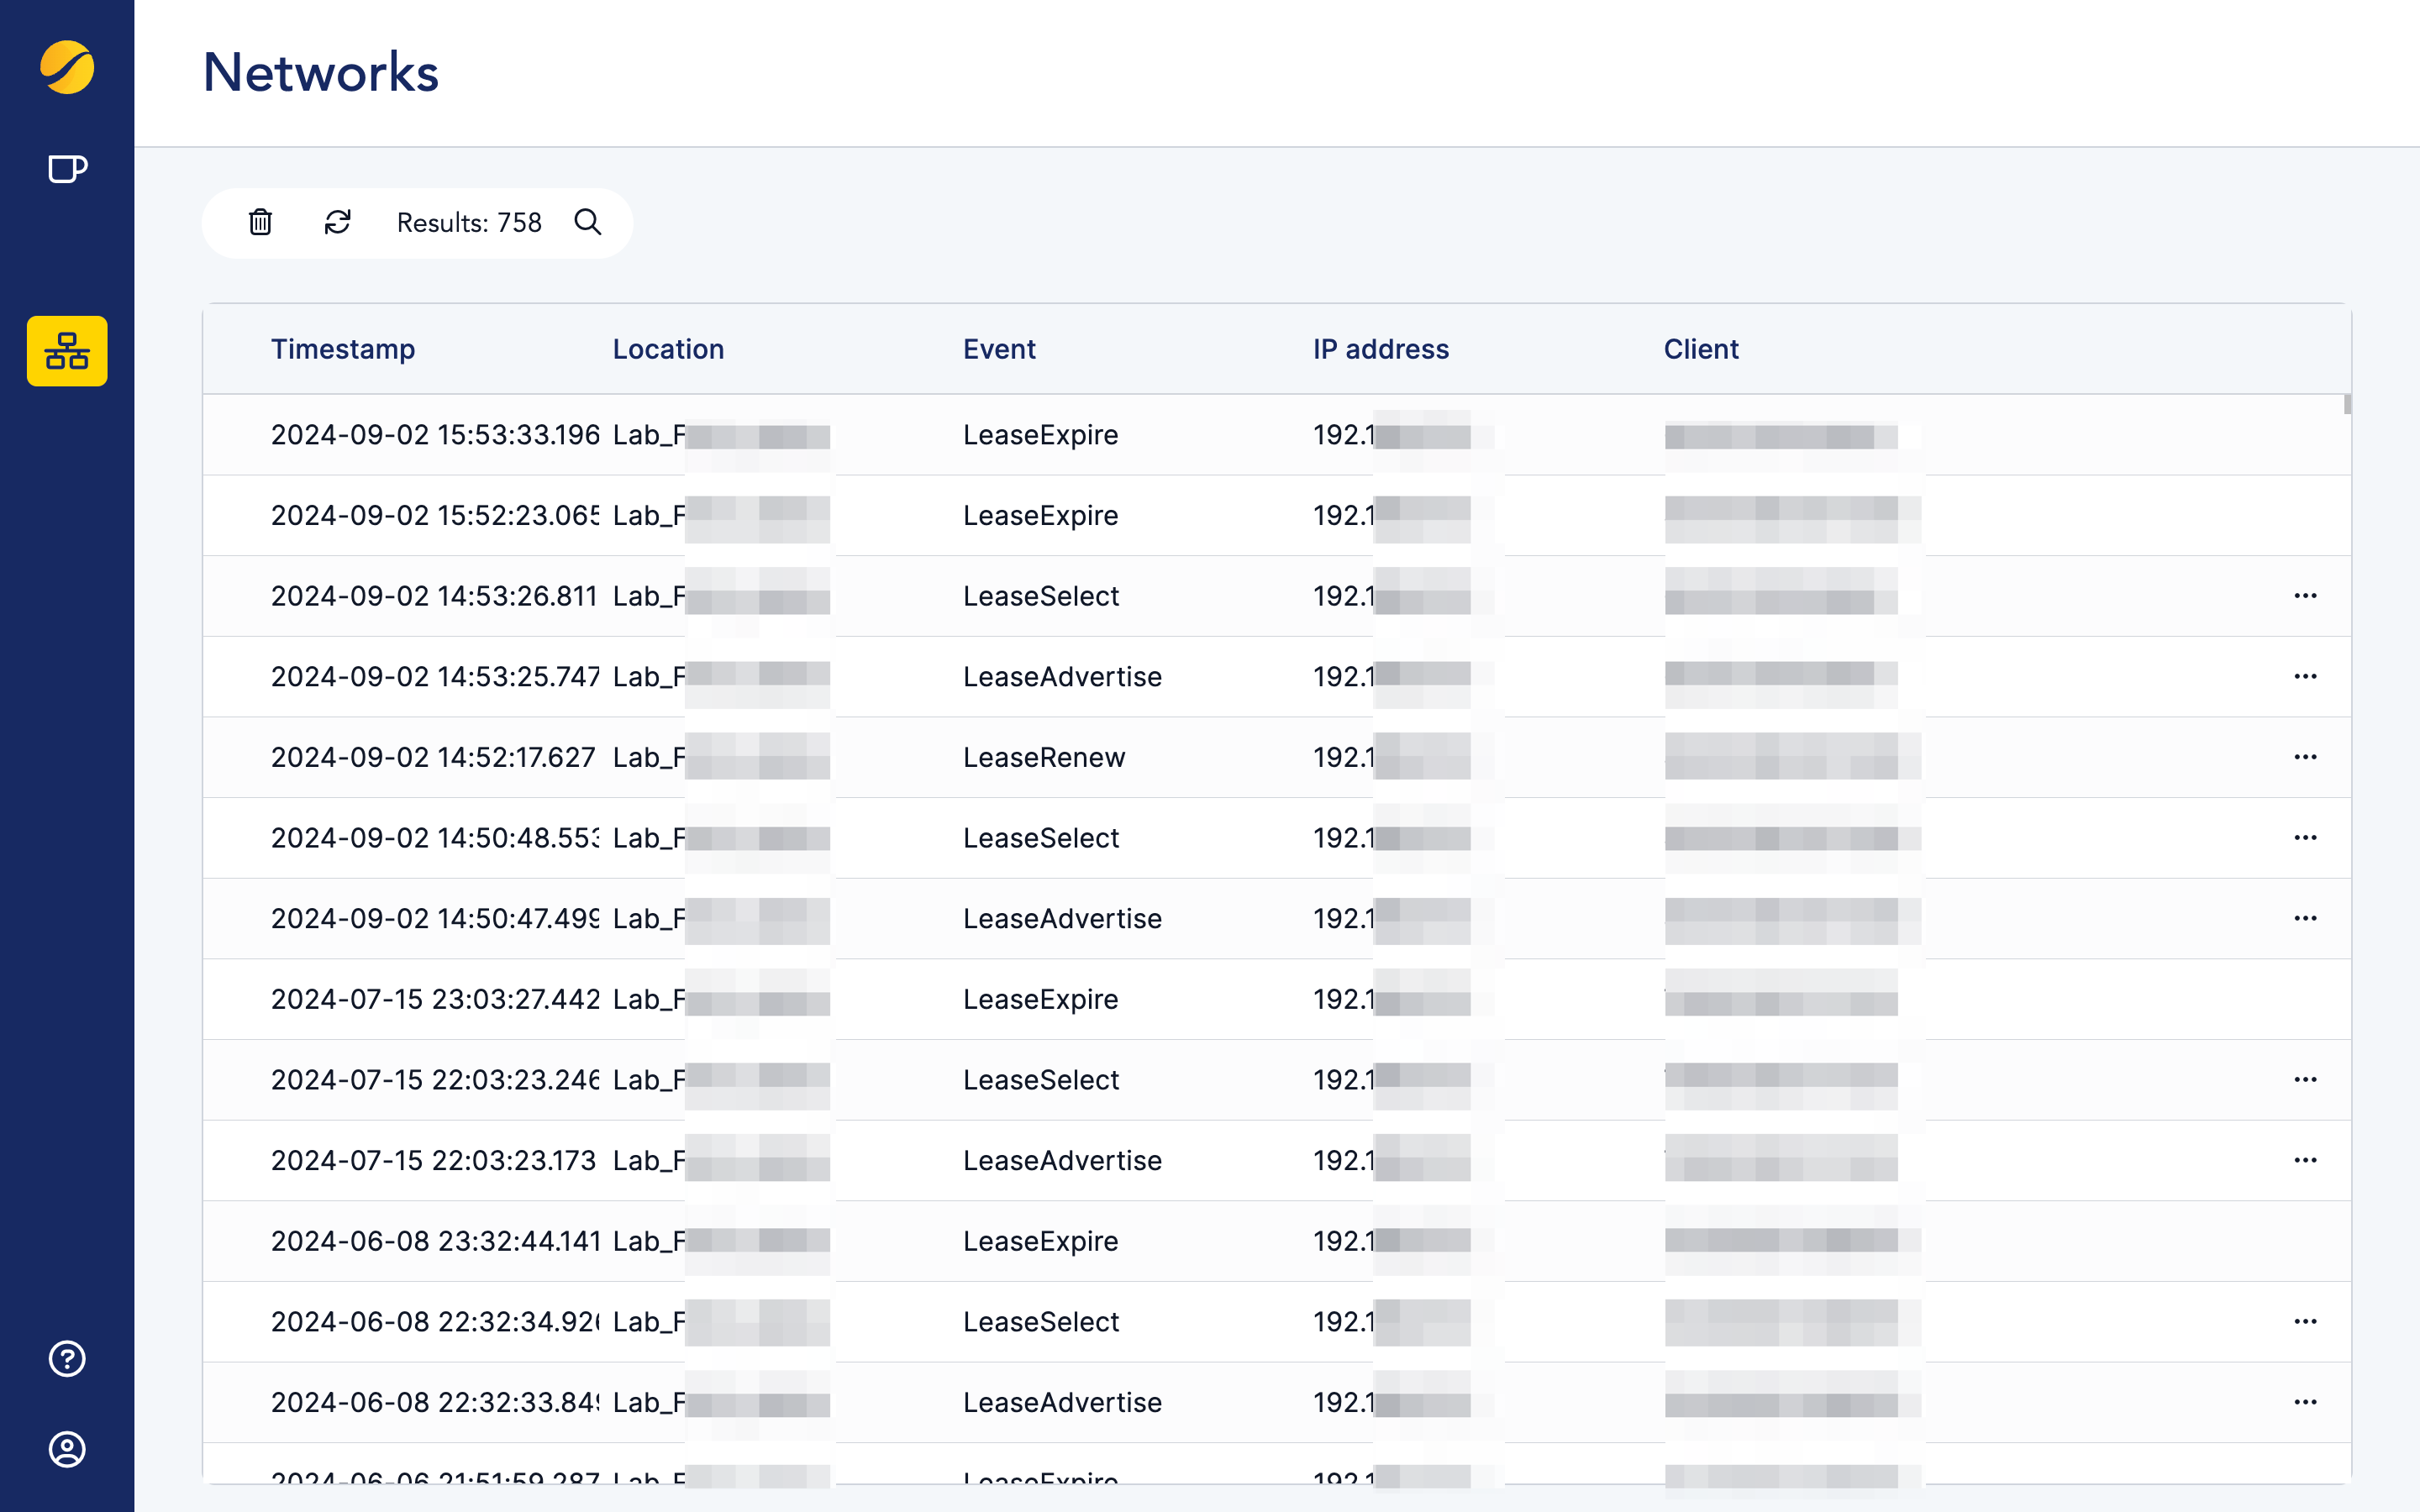Sort the table by the Timestamp column
The image size is (2420, 1512).
[343, 349]
